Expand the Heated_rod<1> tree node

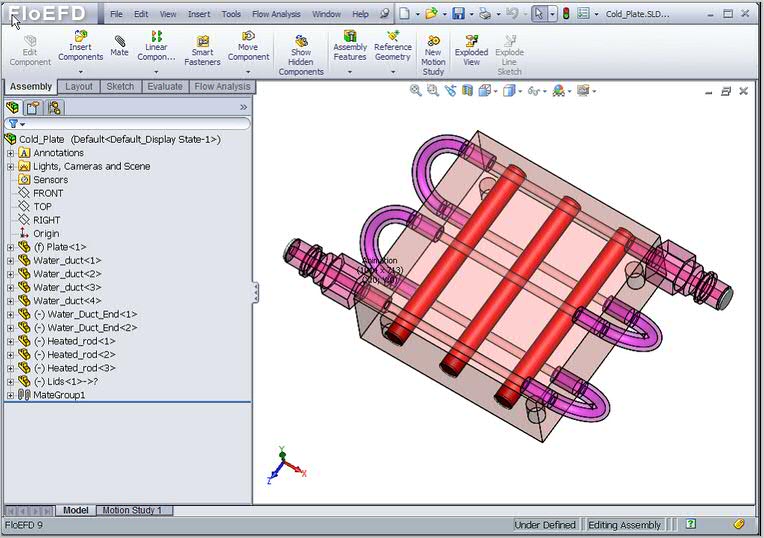(10, 341)
